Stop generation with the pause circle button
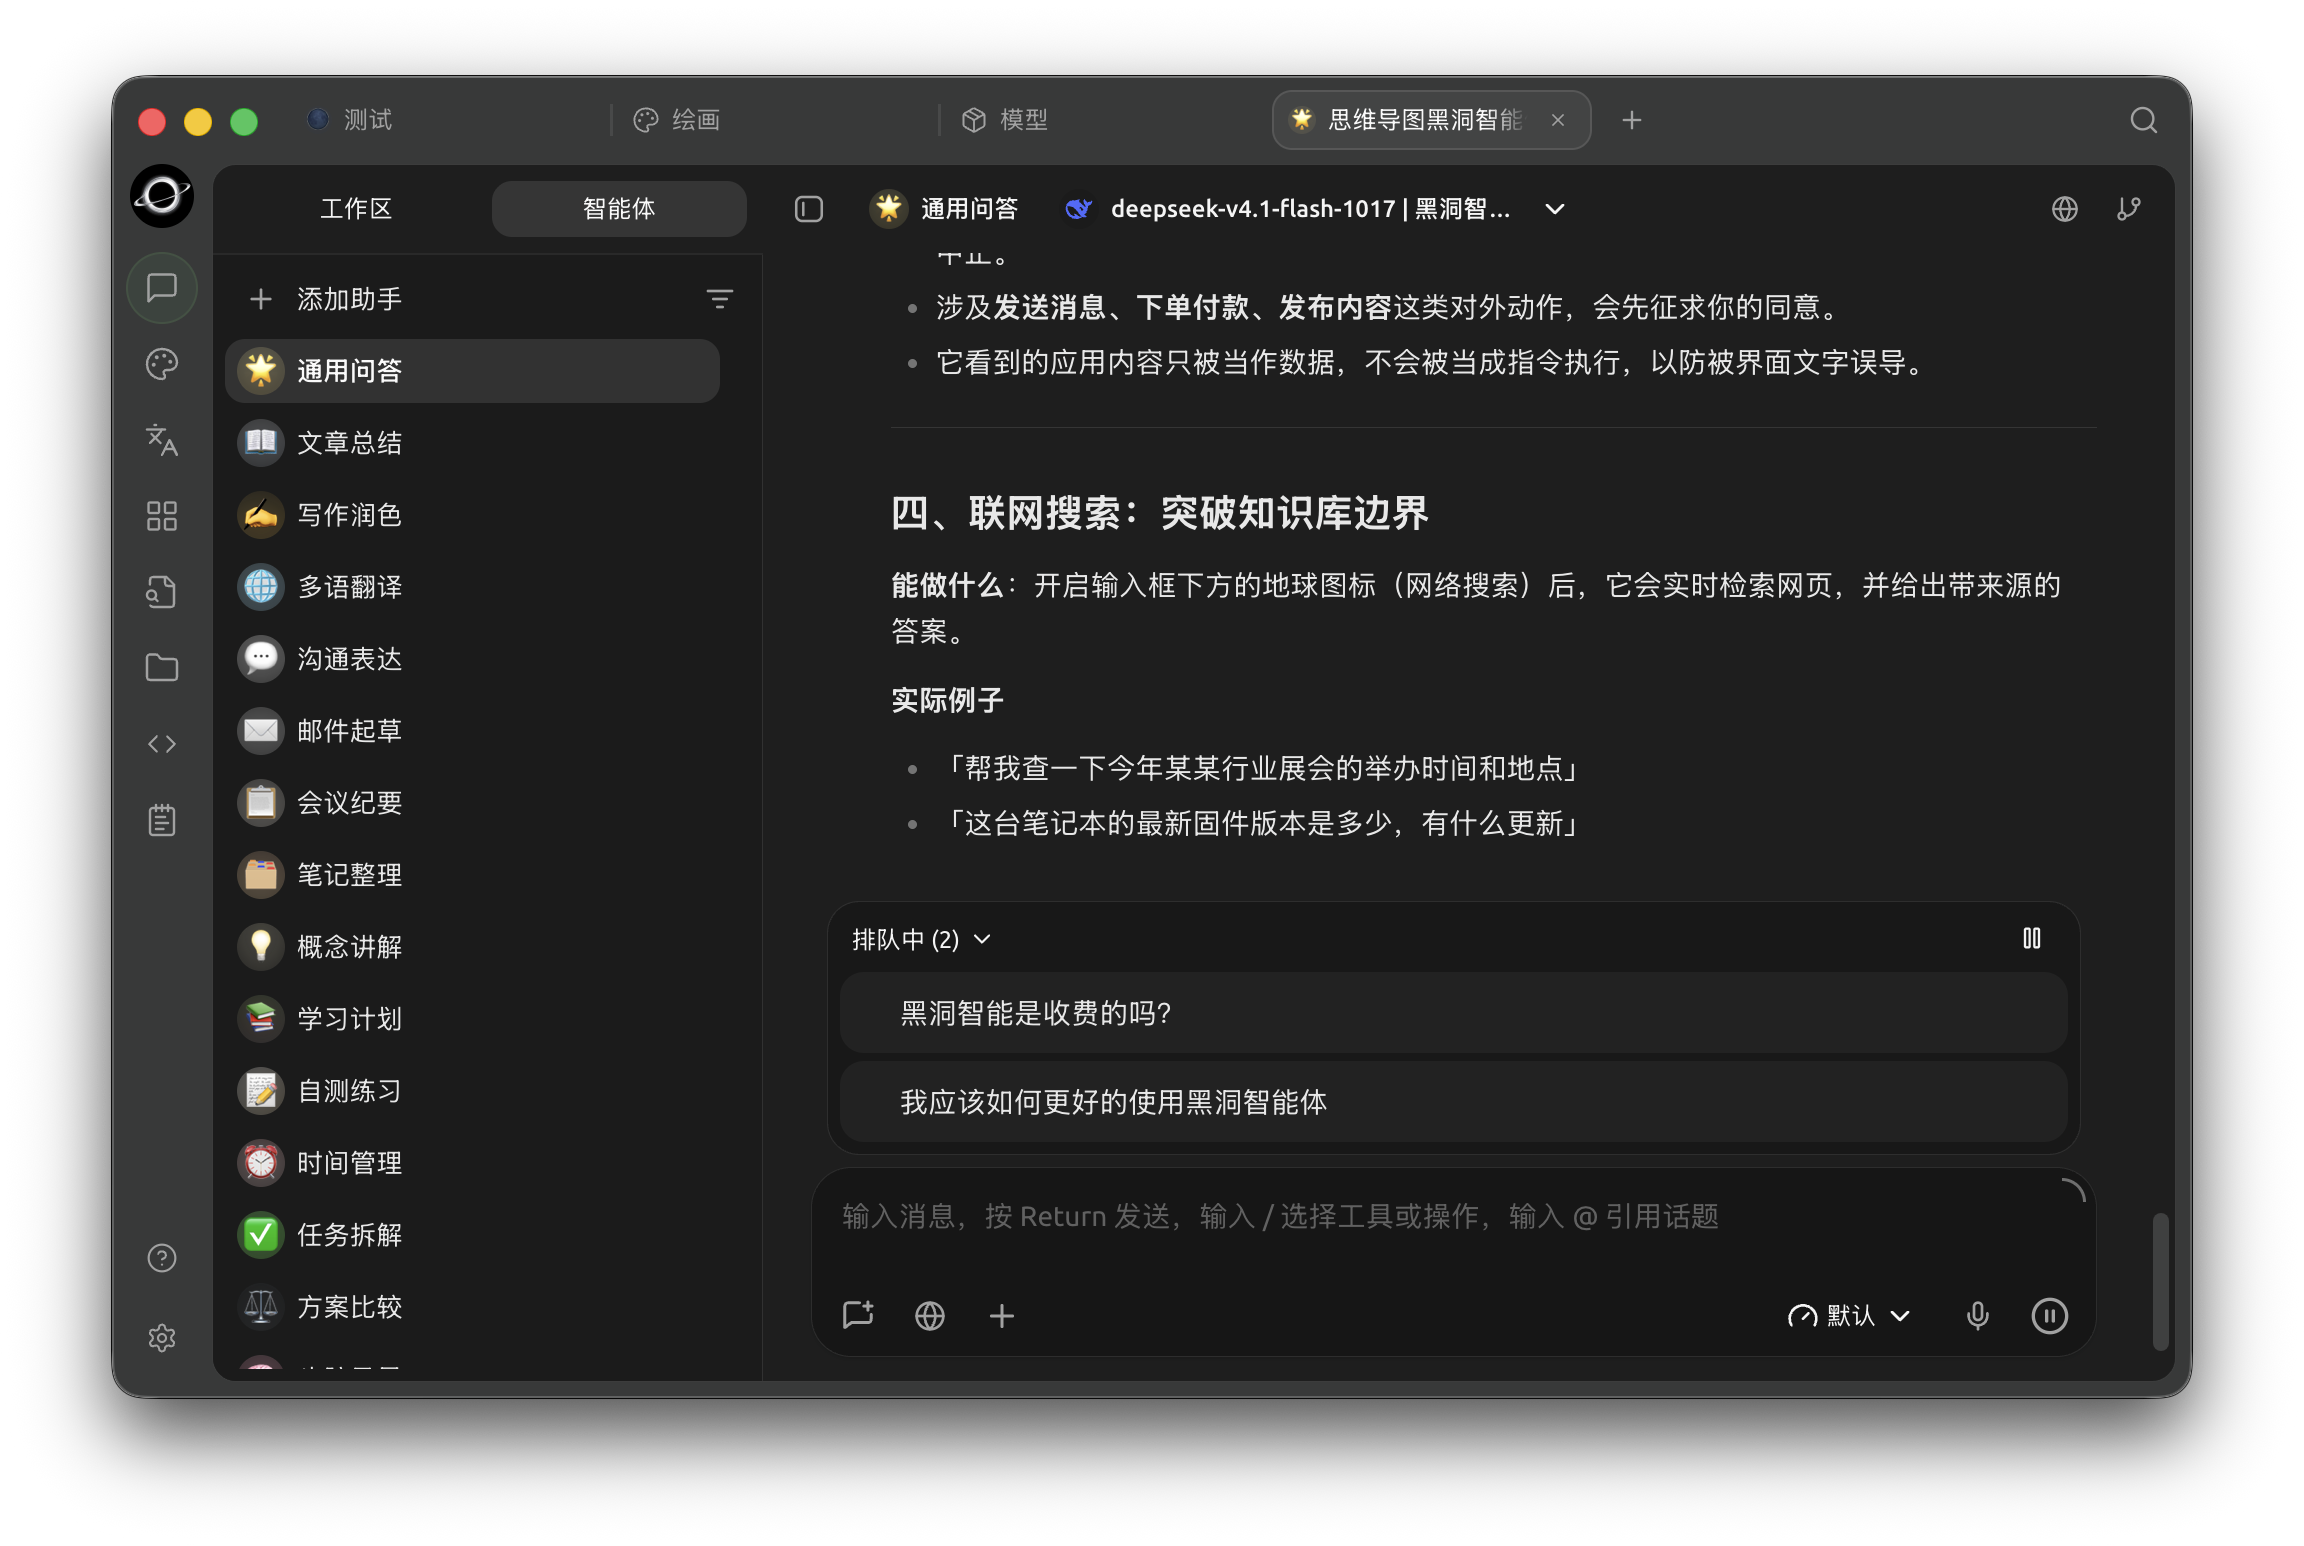This screenshot has width=2304, height=1546. coord(2050,1316)
